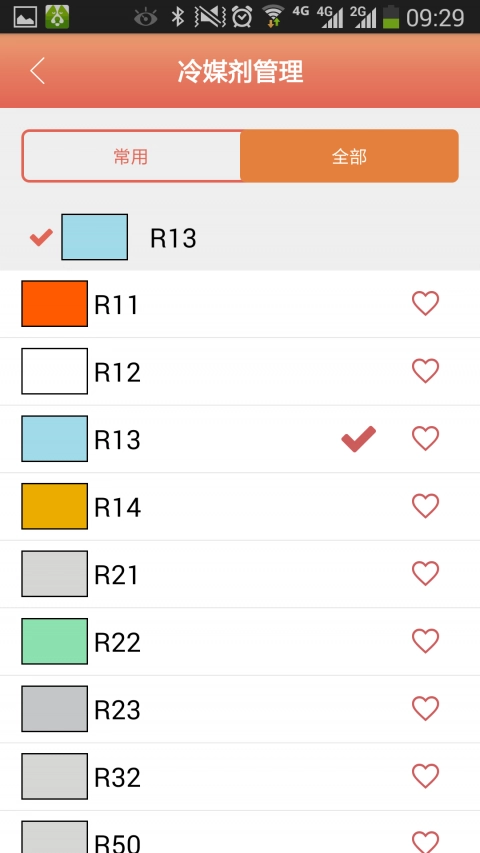Tap the selected R13 item at top

(x=240, y=237)
